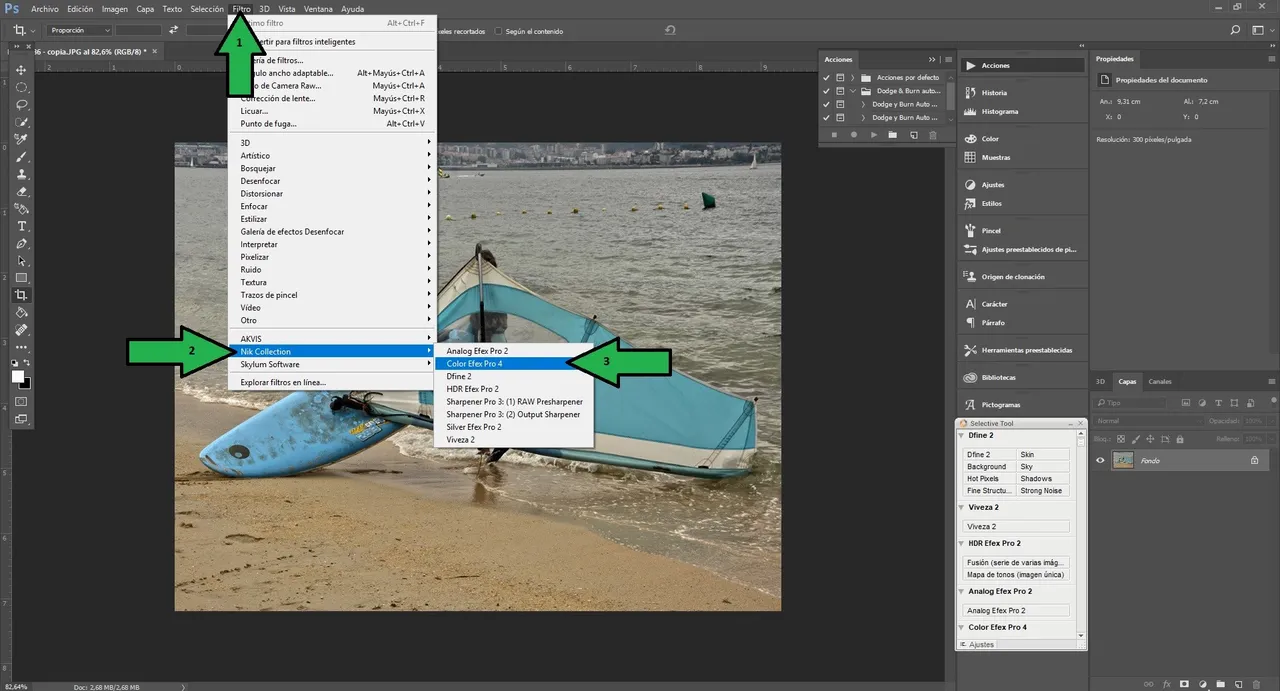Select the Paint Bucket tool
Image resolution: width=1280 pixels, height=691 pixels.
21,313
